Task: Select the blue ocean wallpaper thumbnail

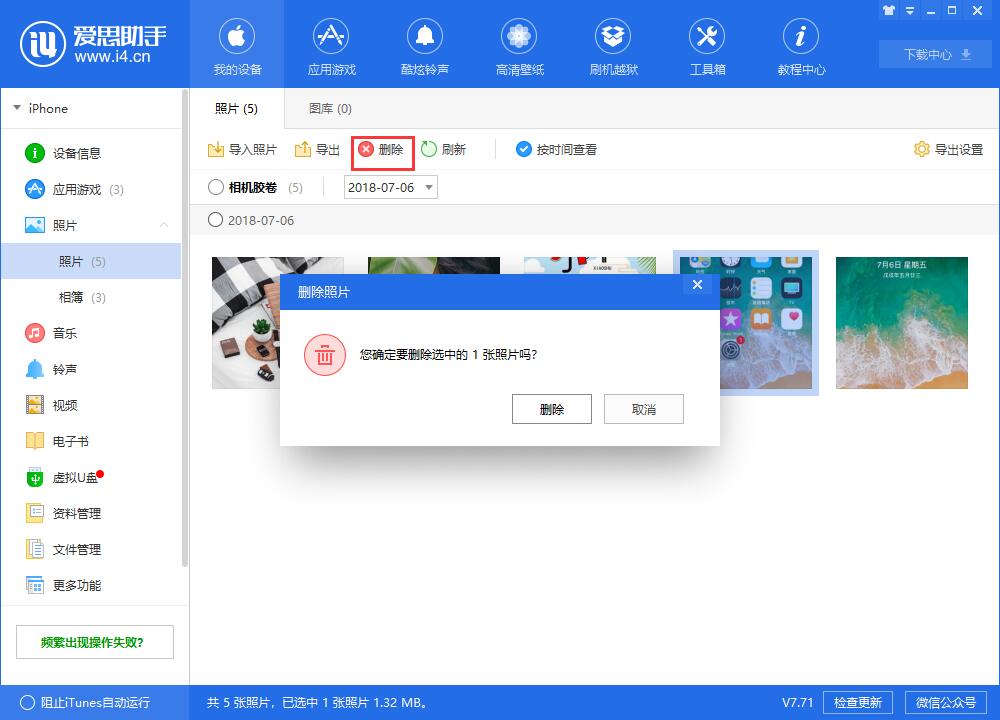Action: [901, 322]
